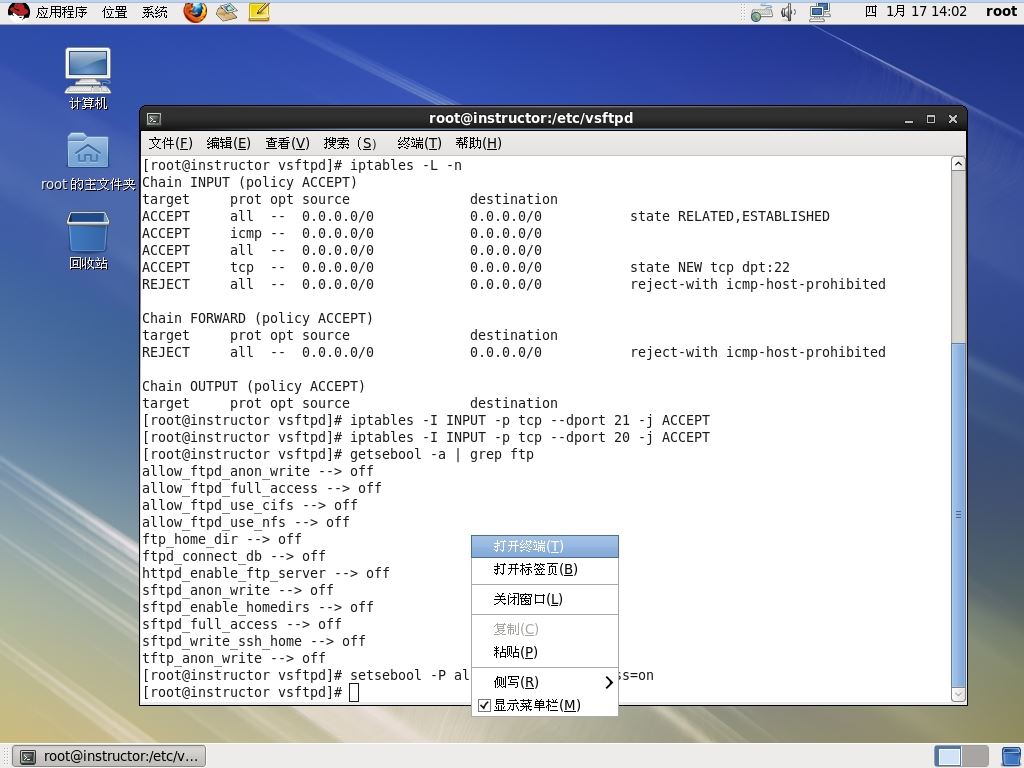Click the line 'sftpd_write_ssh_home --> off'
Viewport: 1024px width, 768px height.
click(x=253, y=641)
